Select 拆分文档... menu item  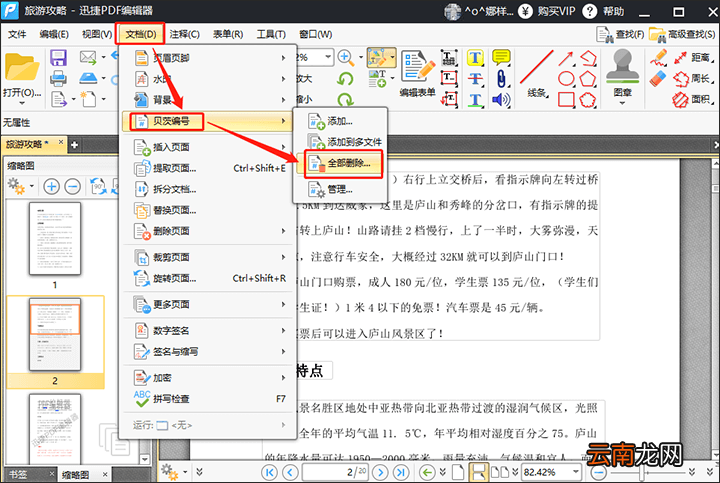[x=208, y=189]
